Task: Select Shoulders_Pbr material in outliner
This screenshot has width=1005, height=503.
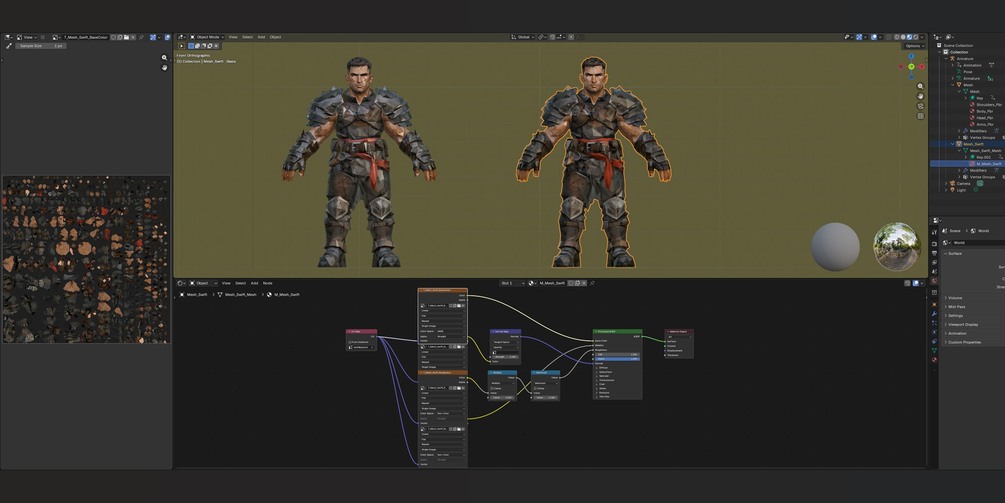Action: (x=989, y=104)
